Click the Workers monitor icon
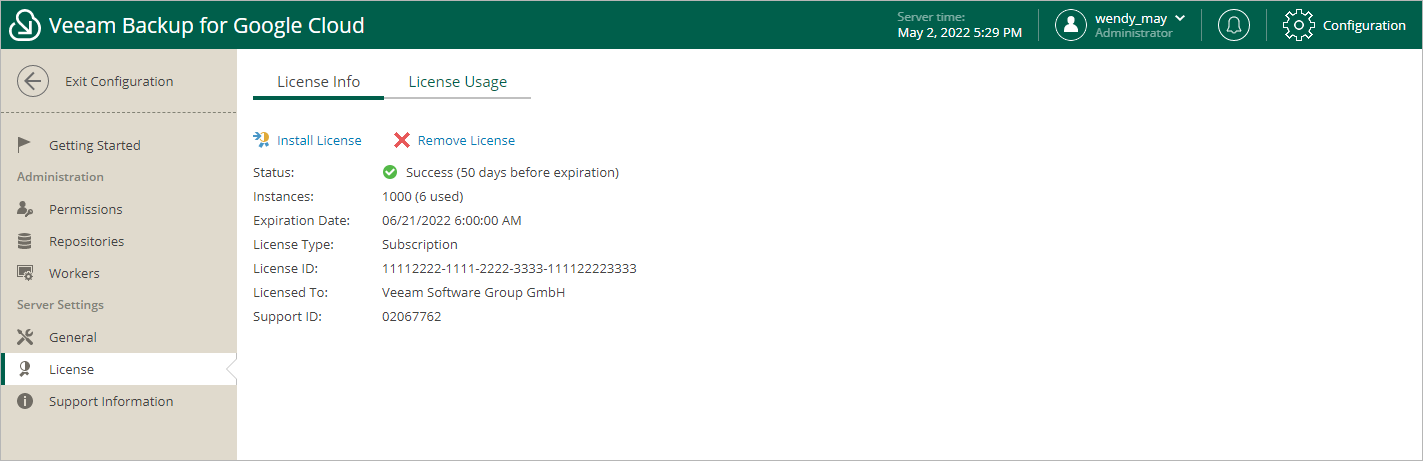The width and height of the screenshot is (1423, 461). point(26,273)
